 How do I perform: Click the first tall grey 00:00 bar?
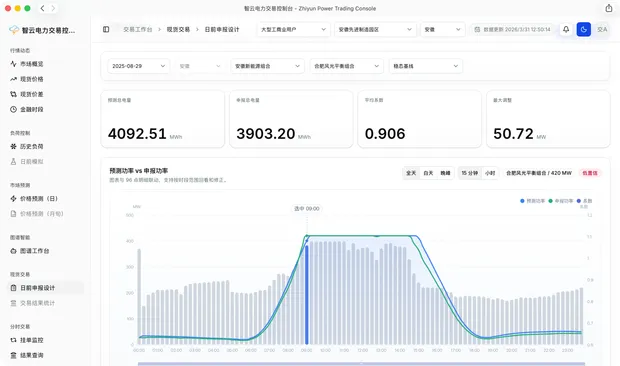(x=139, y=296)
